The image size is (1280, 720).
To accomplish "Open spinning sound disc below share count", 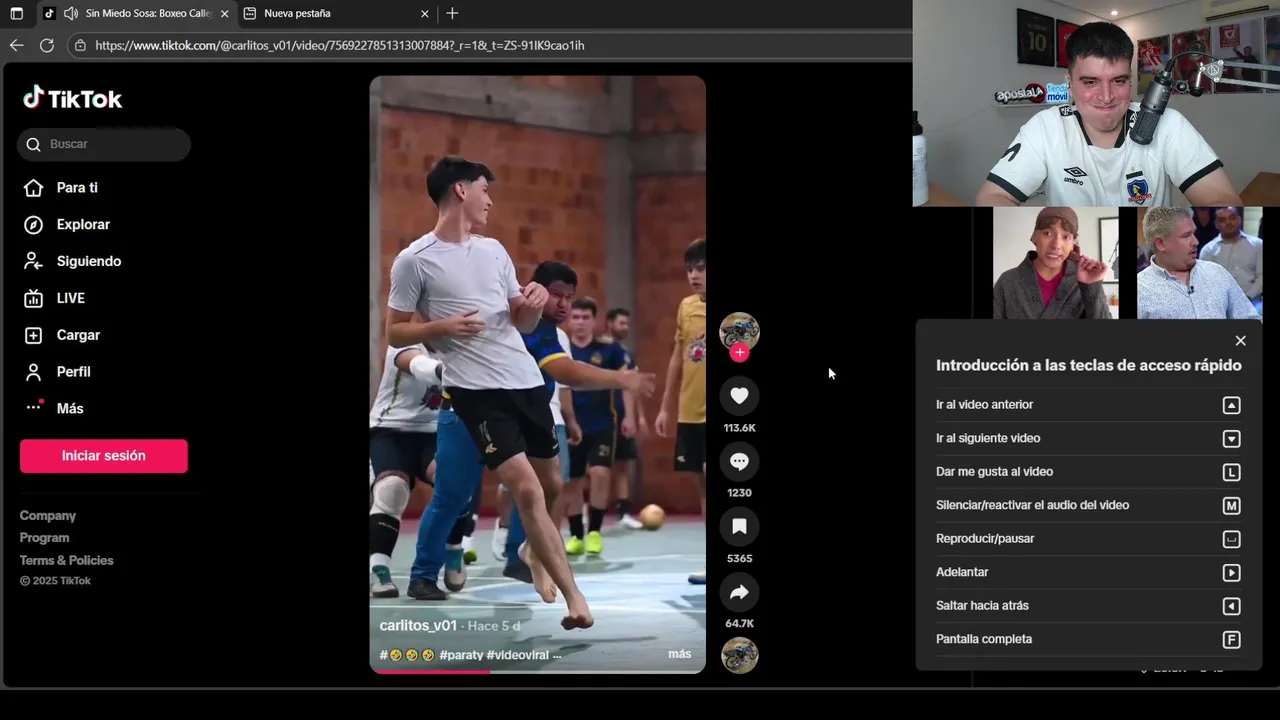I will (x=739, y=655).
